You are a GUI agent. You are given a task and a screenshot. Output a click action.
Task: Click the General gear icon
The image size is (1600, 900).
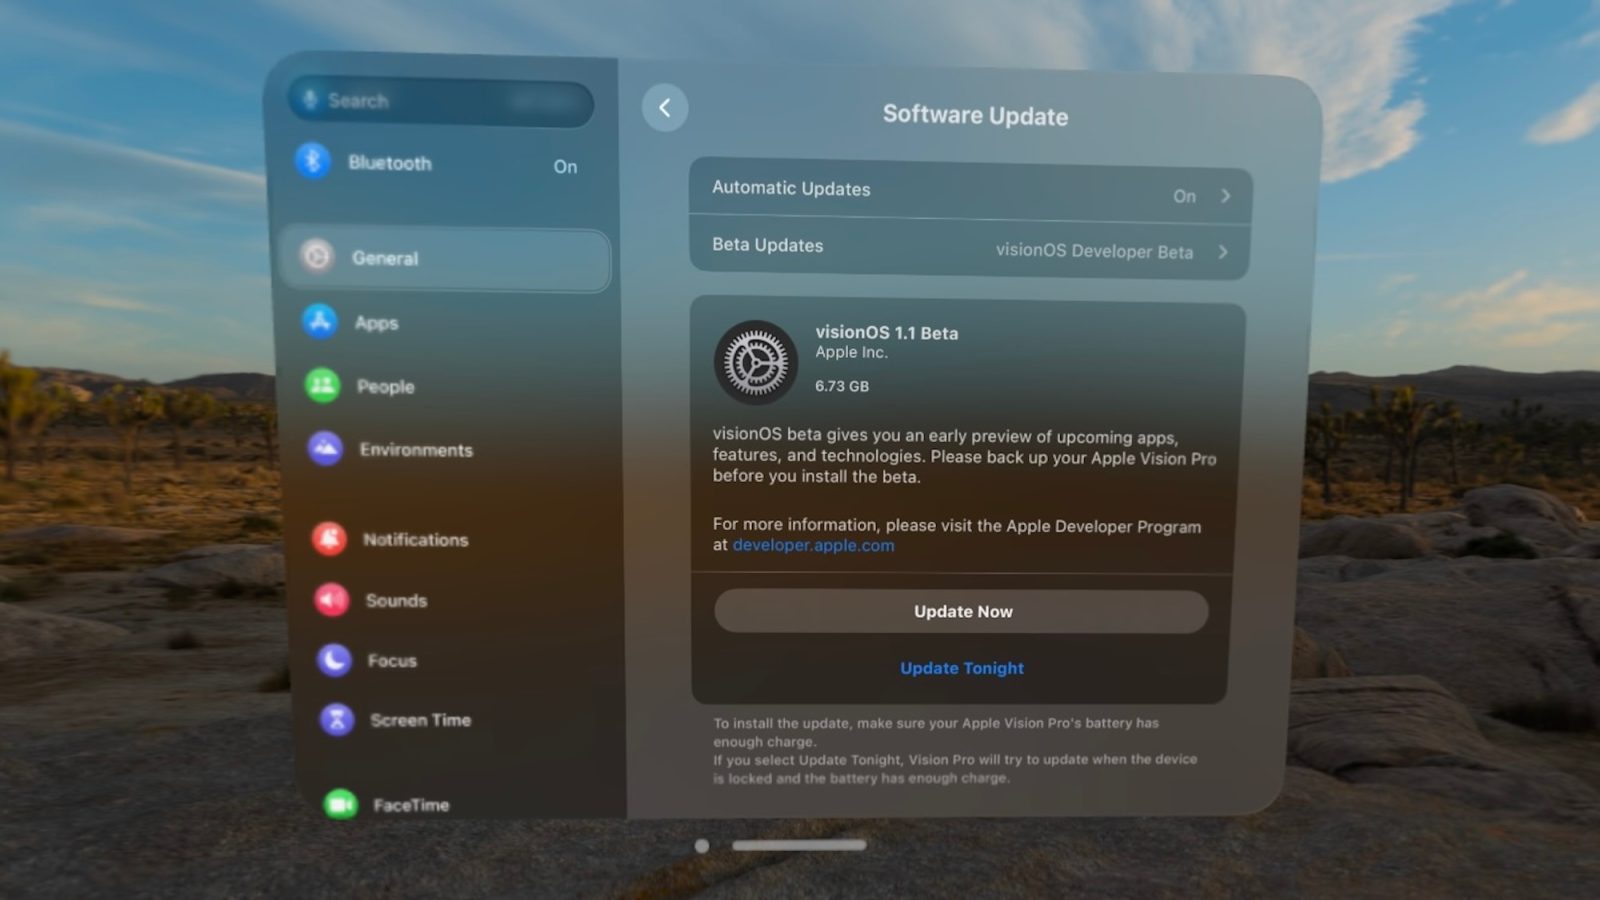click(x=317, y=256)
